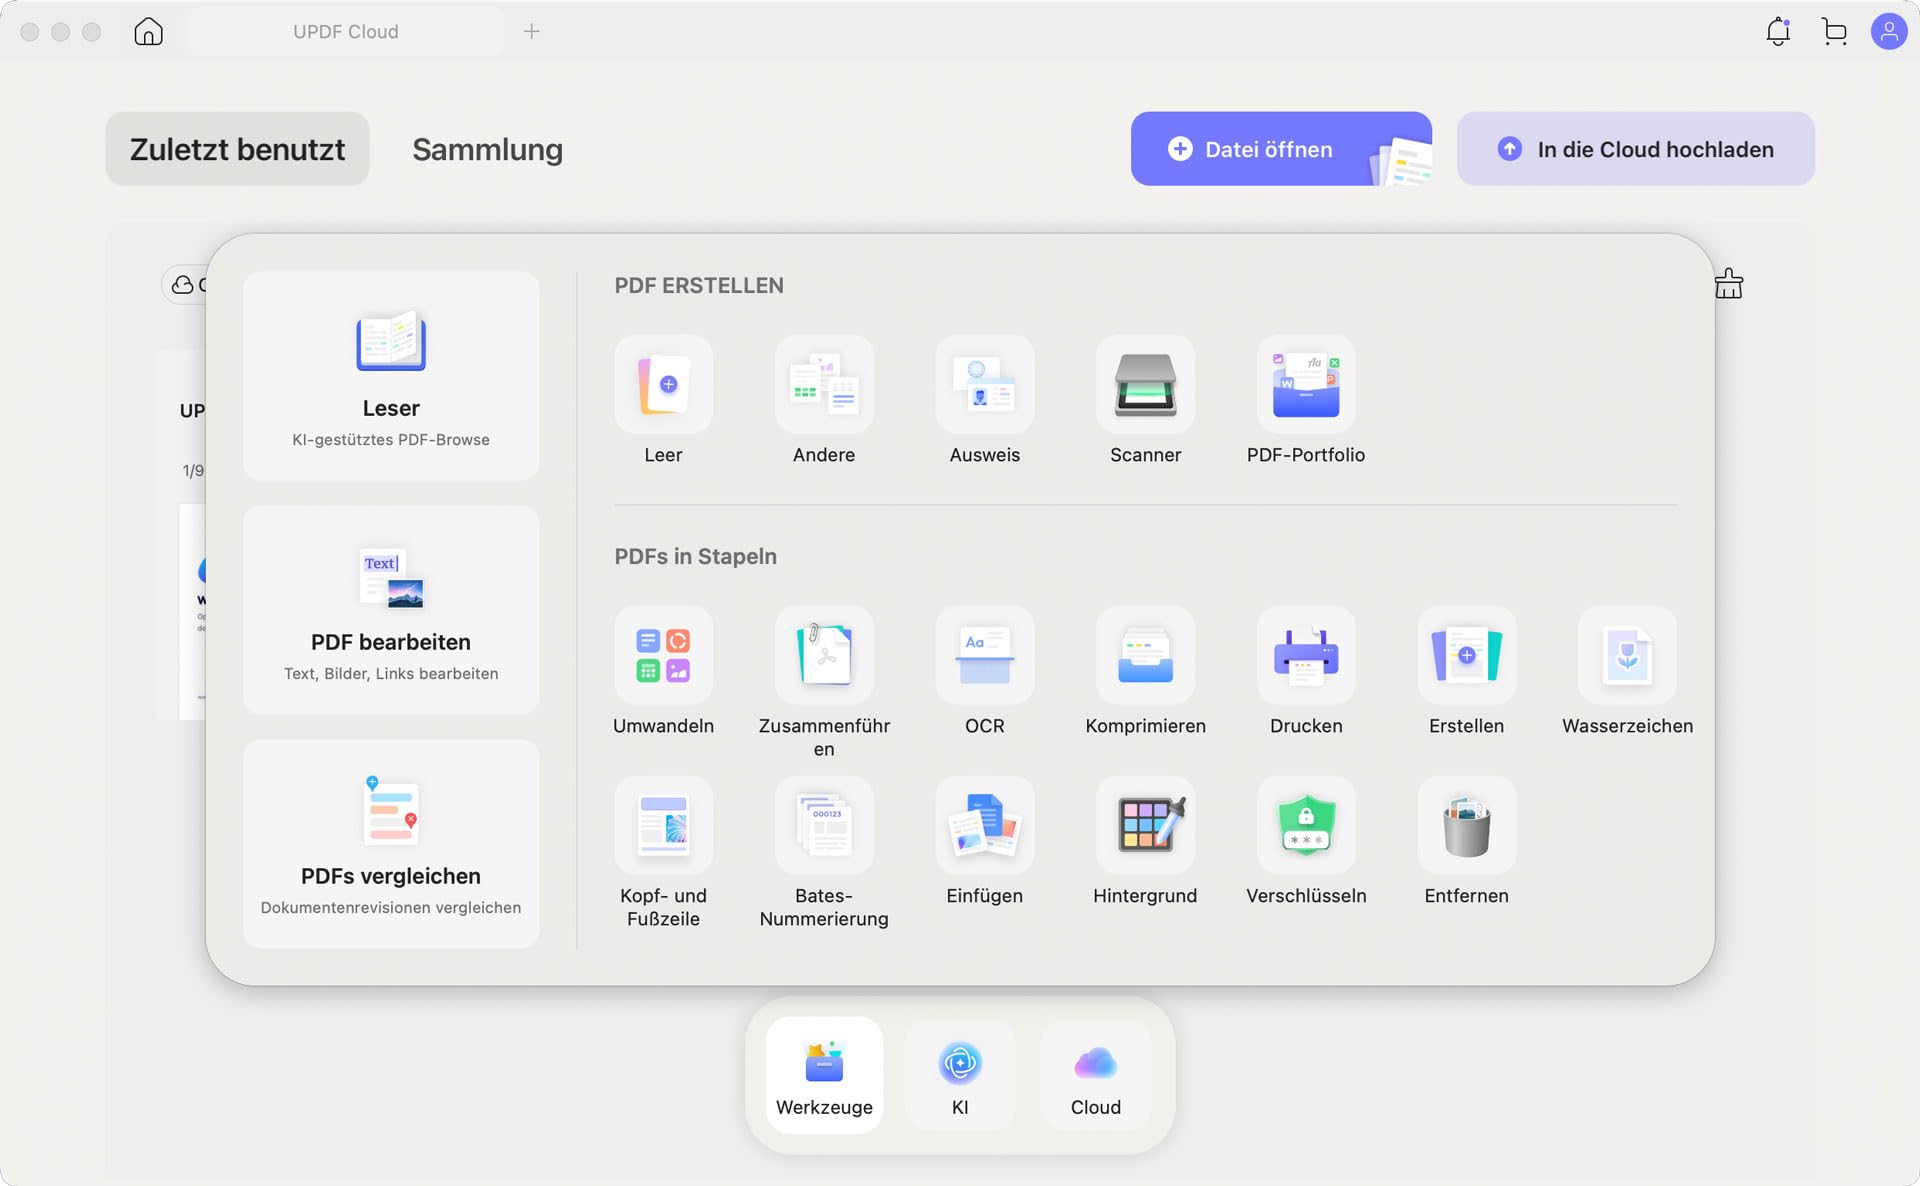This screenshot has width=1920, height=1186.
Task: Select the Zuletzt benutzt tab
Action: pos(237,149)
